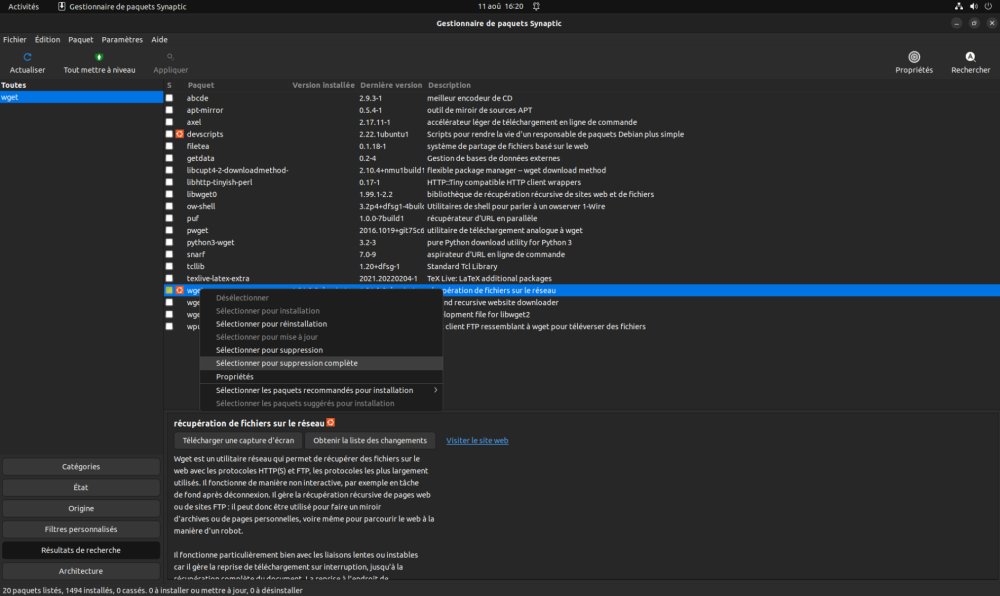Toggle the status checkbox for pwget
1000x596 pixels.
(x=169, y=230)
